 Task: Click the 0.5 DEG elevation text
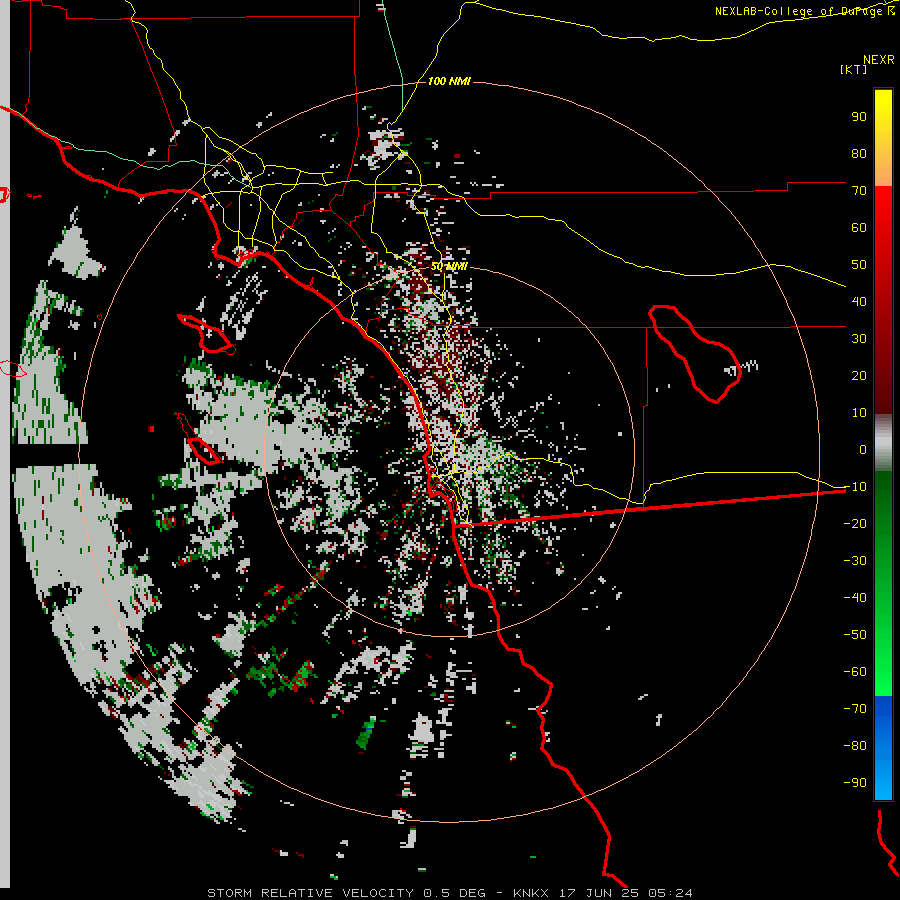click(x=455, y=893)
